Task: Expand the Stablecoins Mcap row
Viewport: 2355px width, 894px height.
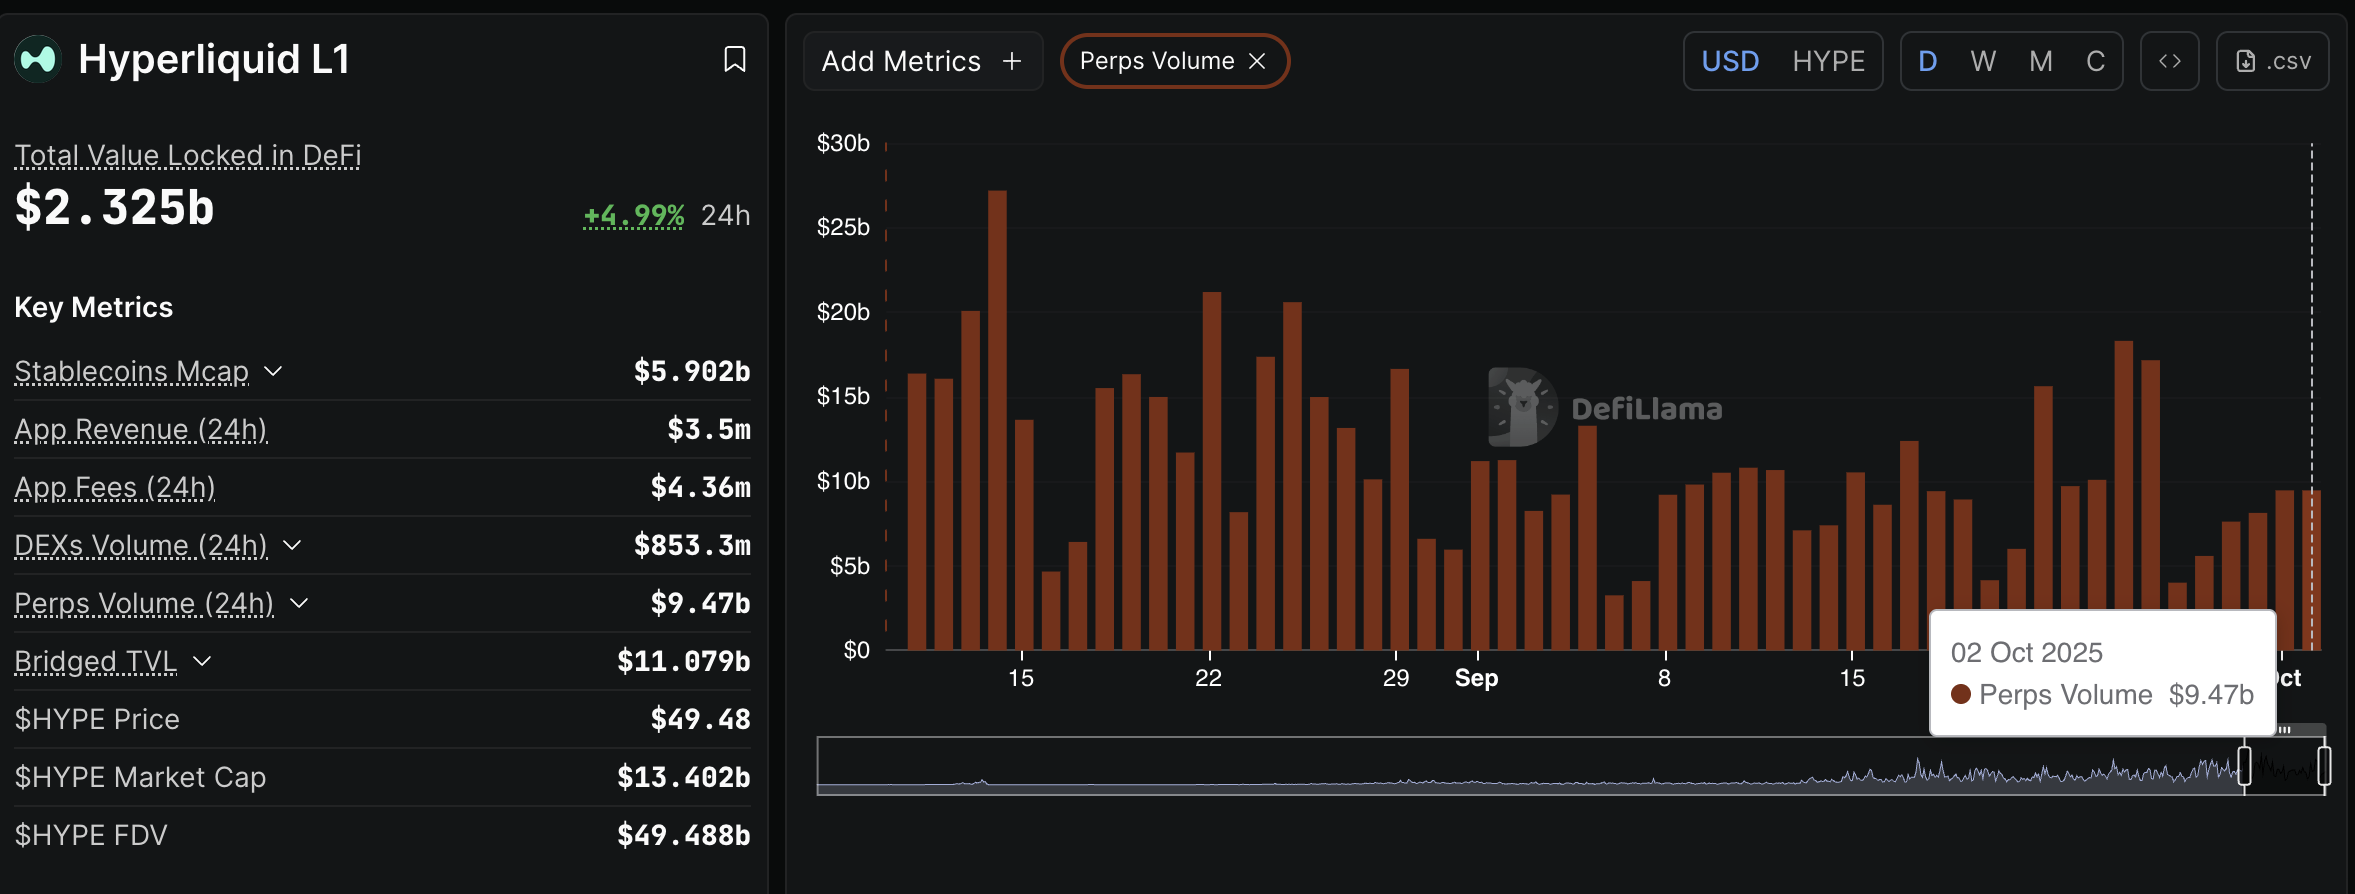Action: pyautogui.click(x=273, y=371)
